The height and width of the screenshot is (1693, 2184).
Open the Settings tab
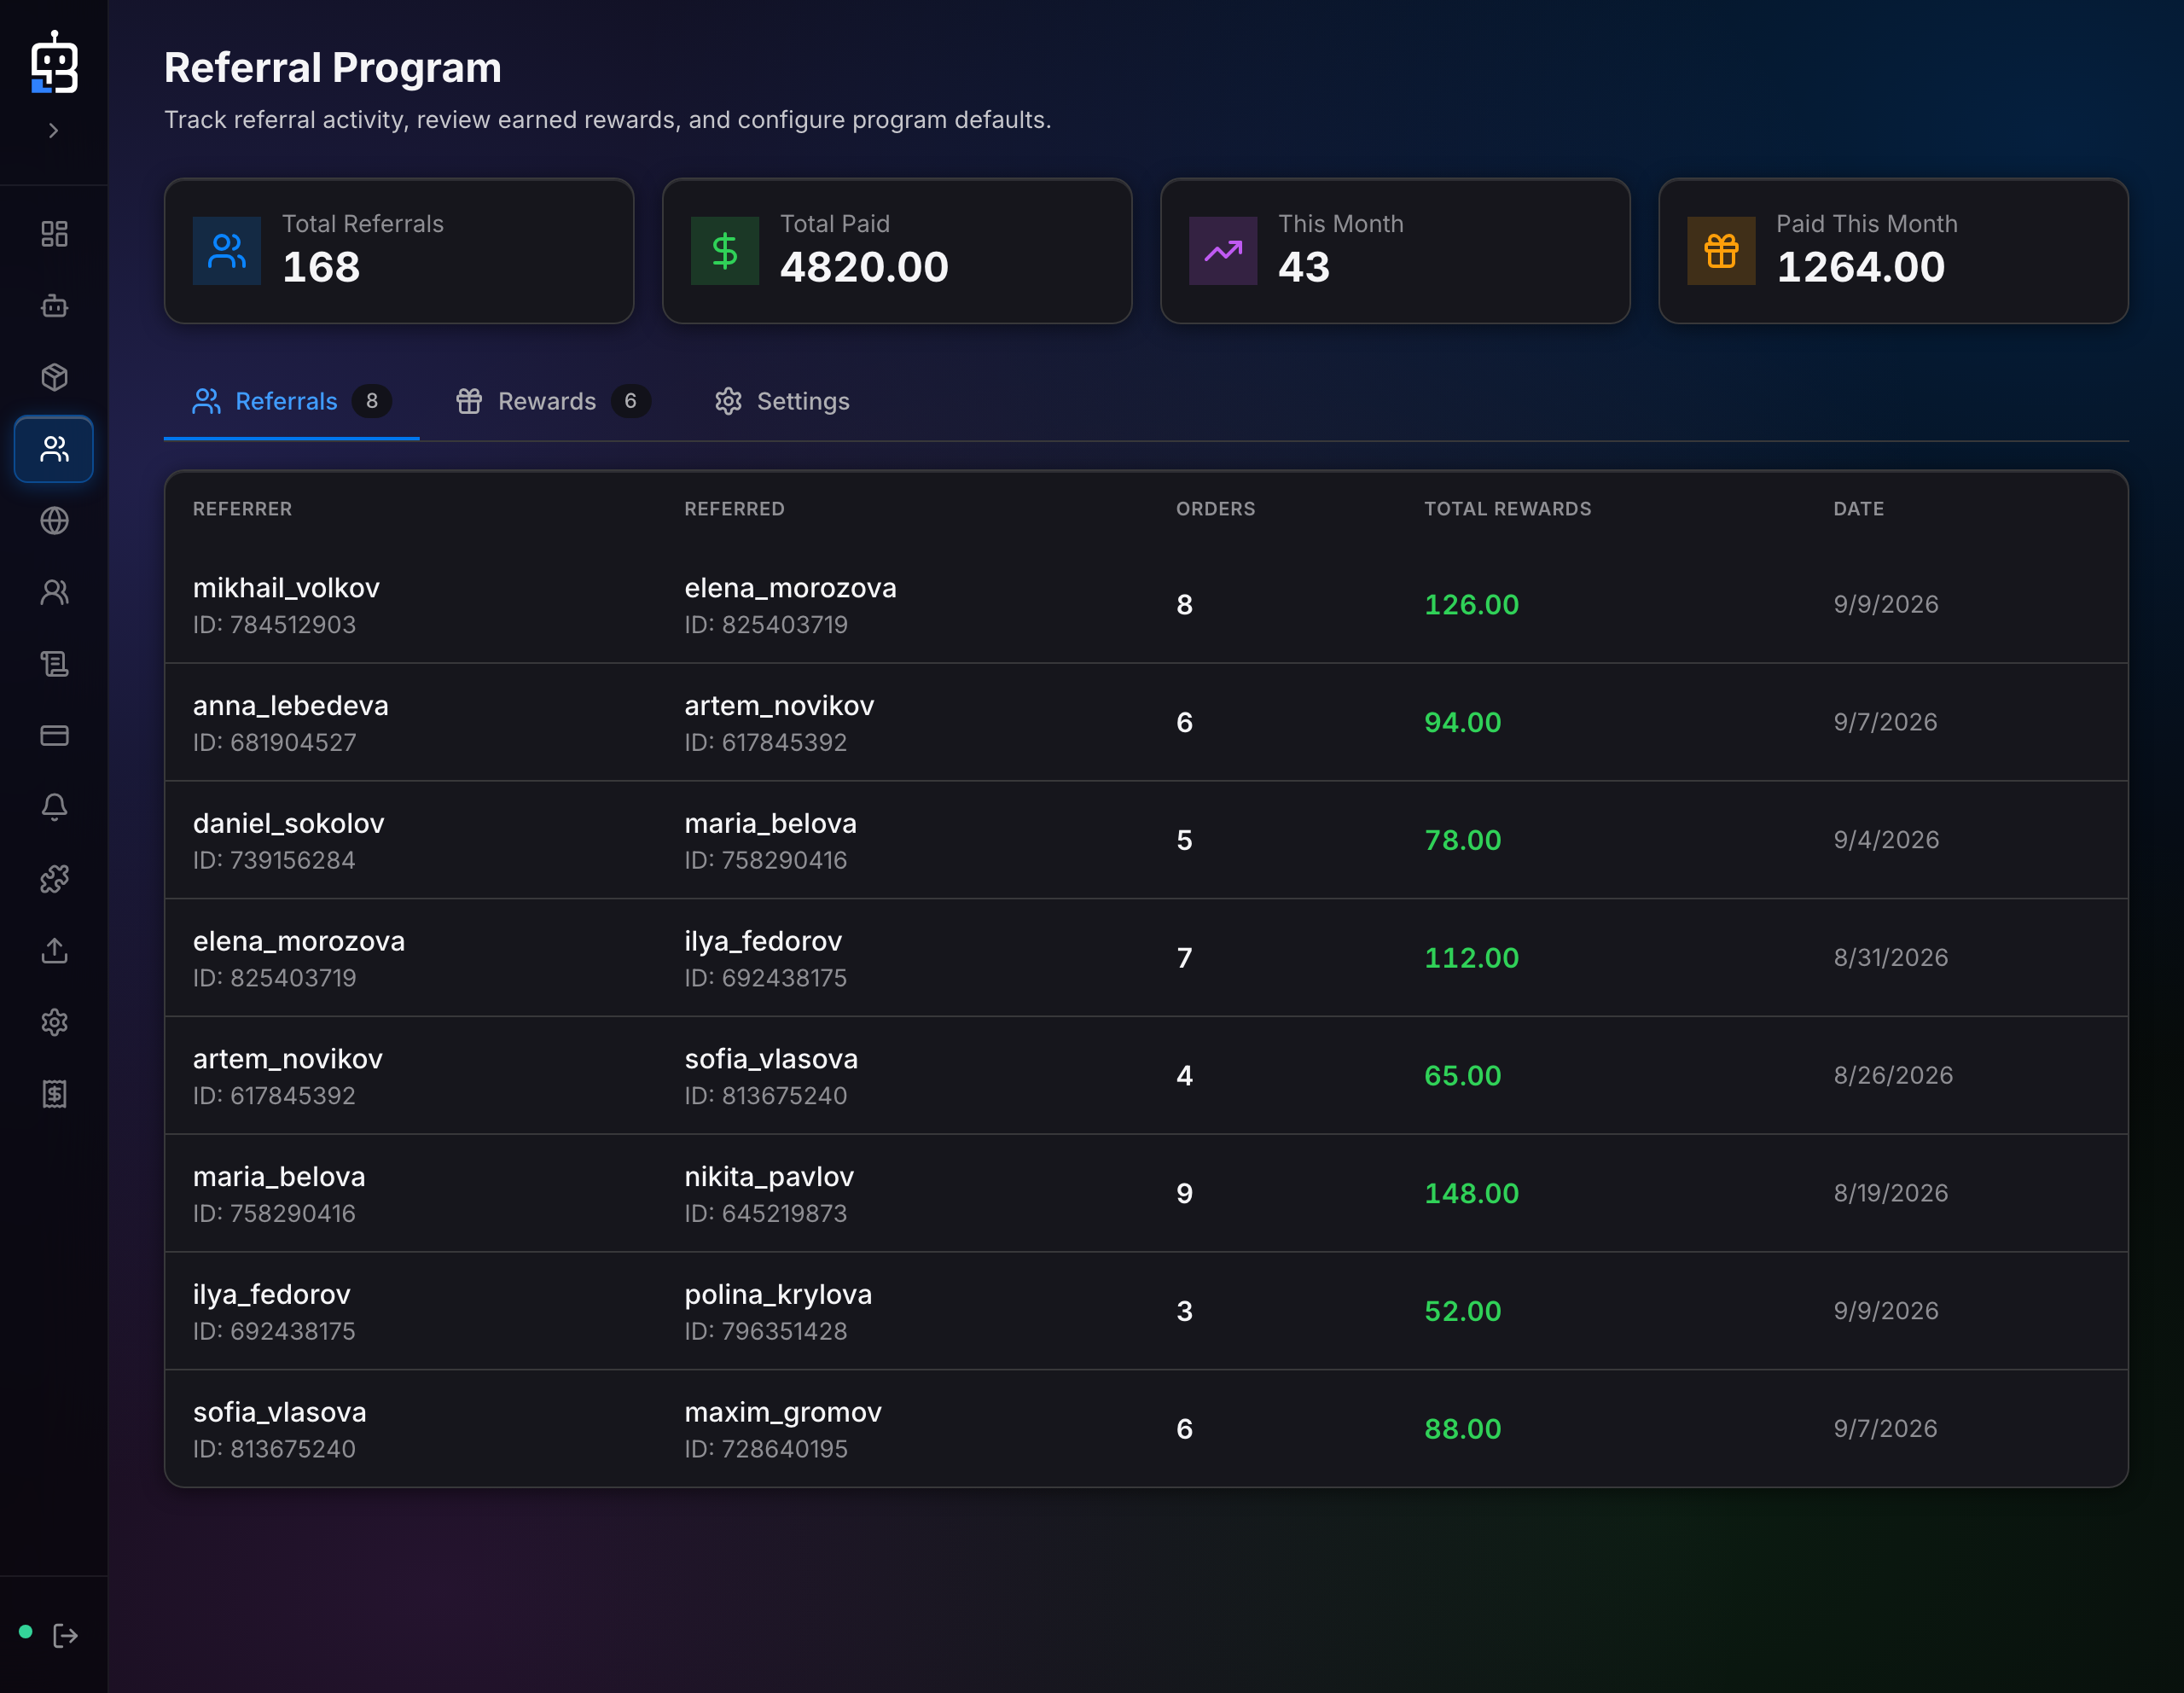click(x=782, y=401)
